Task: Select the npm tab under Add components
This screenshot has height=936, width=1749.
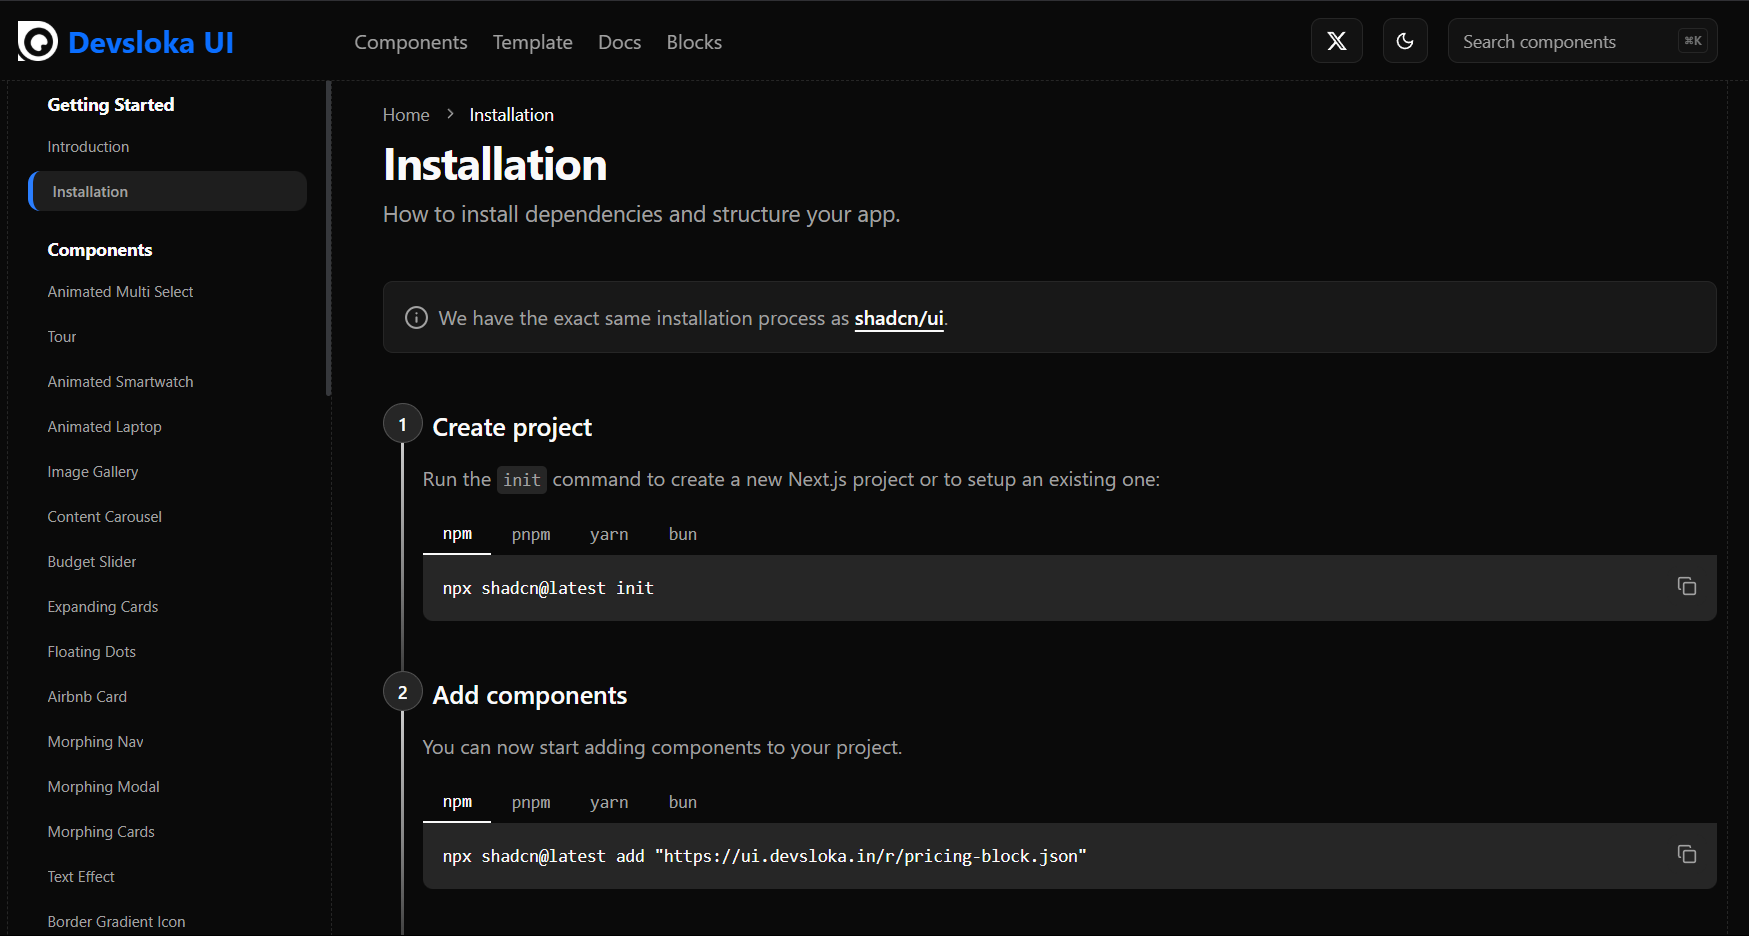Action: click(456, 802)
